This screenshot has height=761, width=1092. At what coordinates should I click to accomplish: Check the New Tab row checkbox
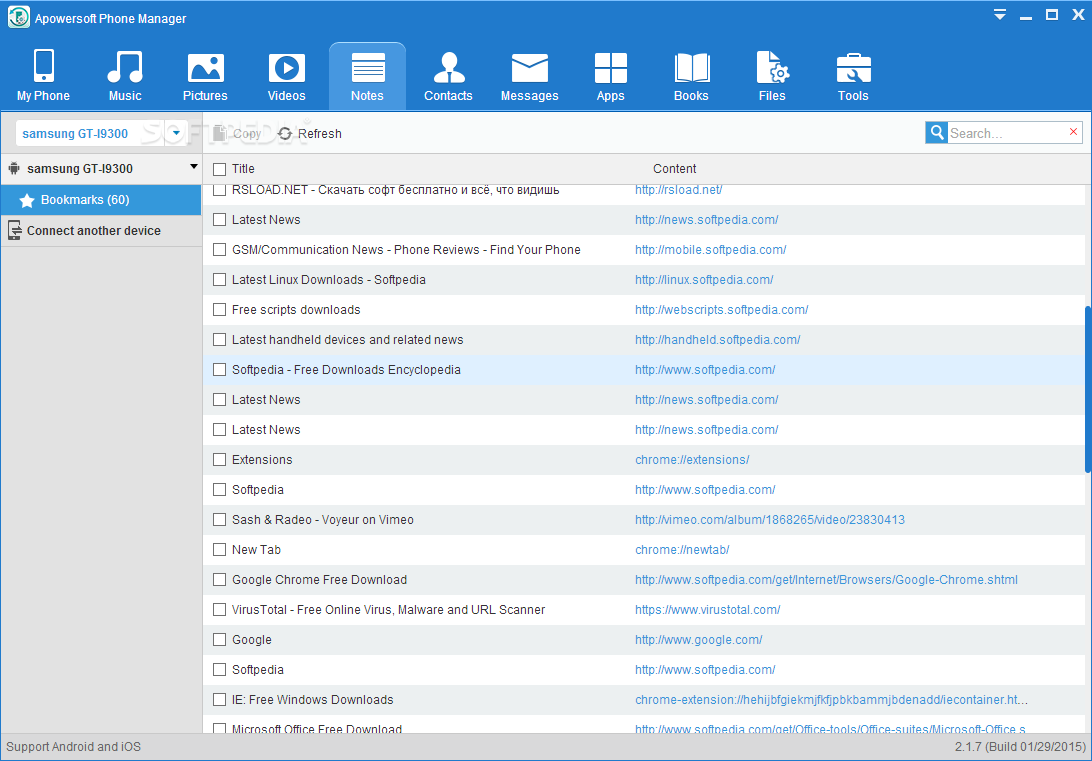tap(219, 549)
